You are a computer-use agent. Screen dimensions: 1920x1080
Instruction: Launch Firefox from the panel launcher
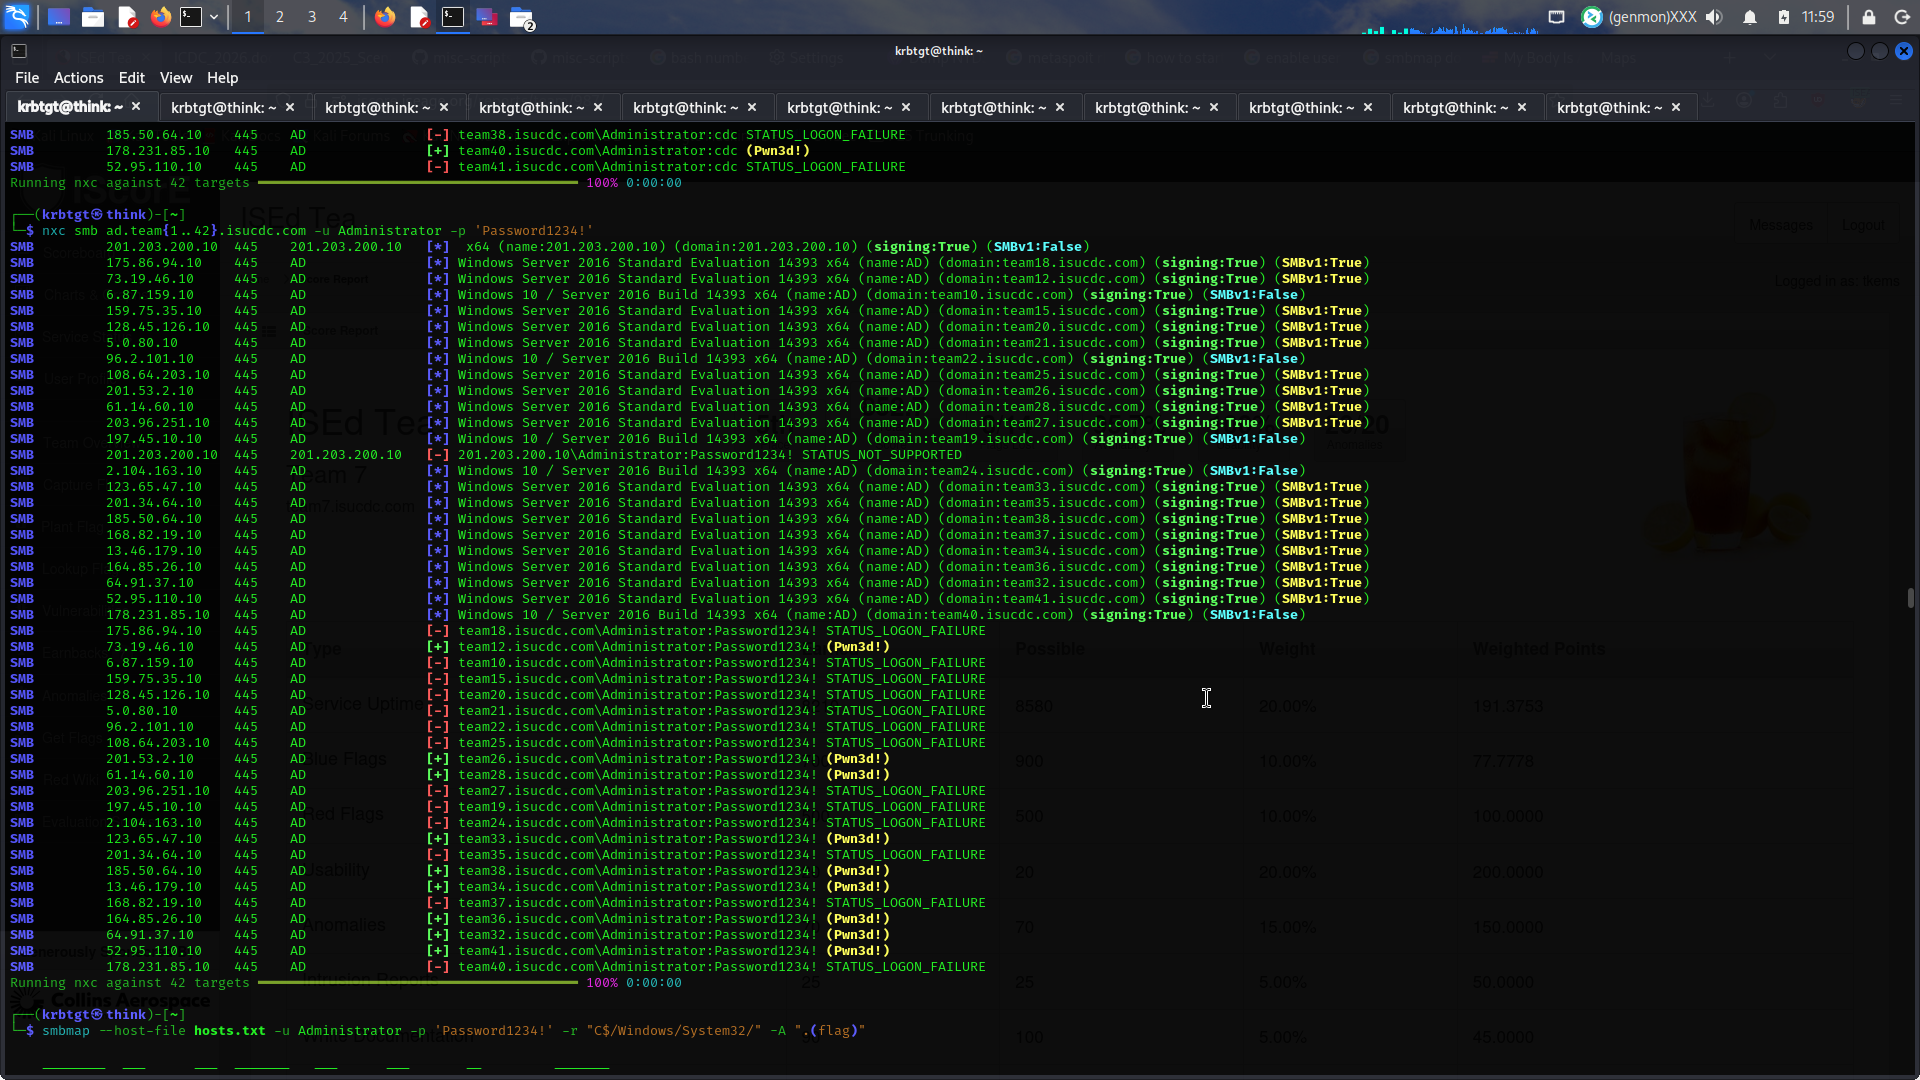click(160, 17)
